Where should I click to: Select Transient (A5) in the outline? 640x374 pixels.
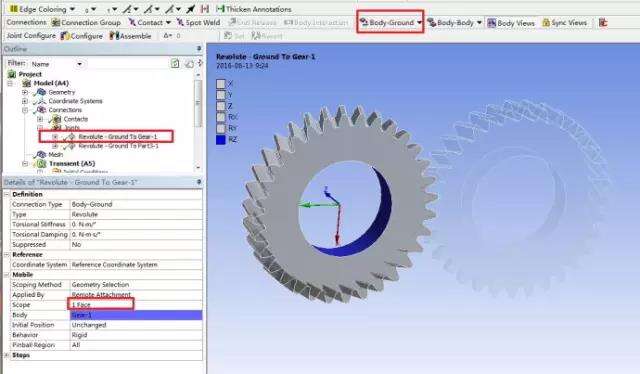click(72, 163)
